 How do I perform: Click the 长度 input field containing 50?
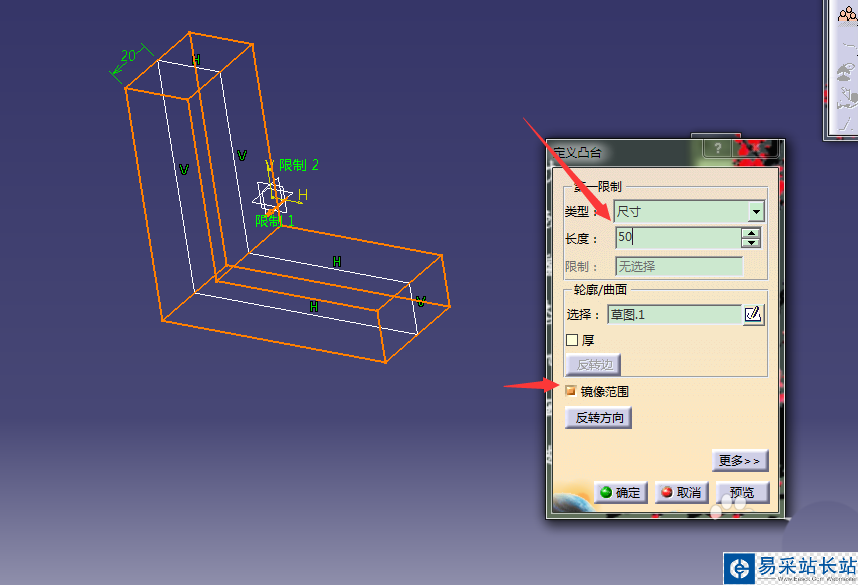tap(679, 238)
